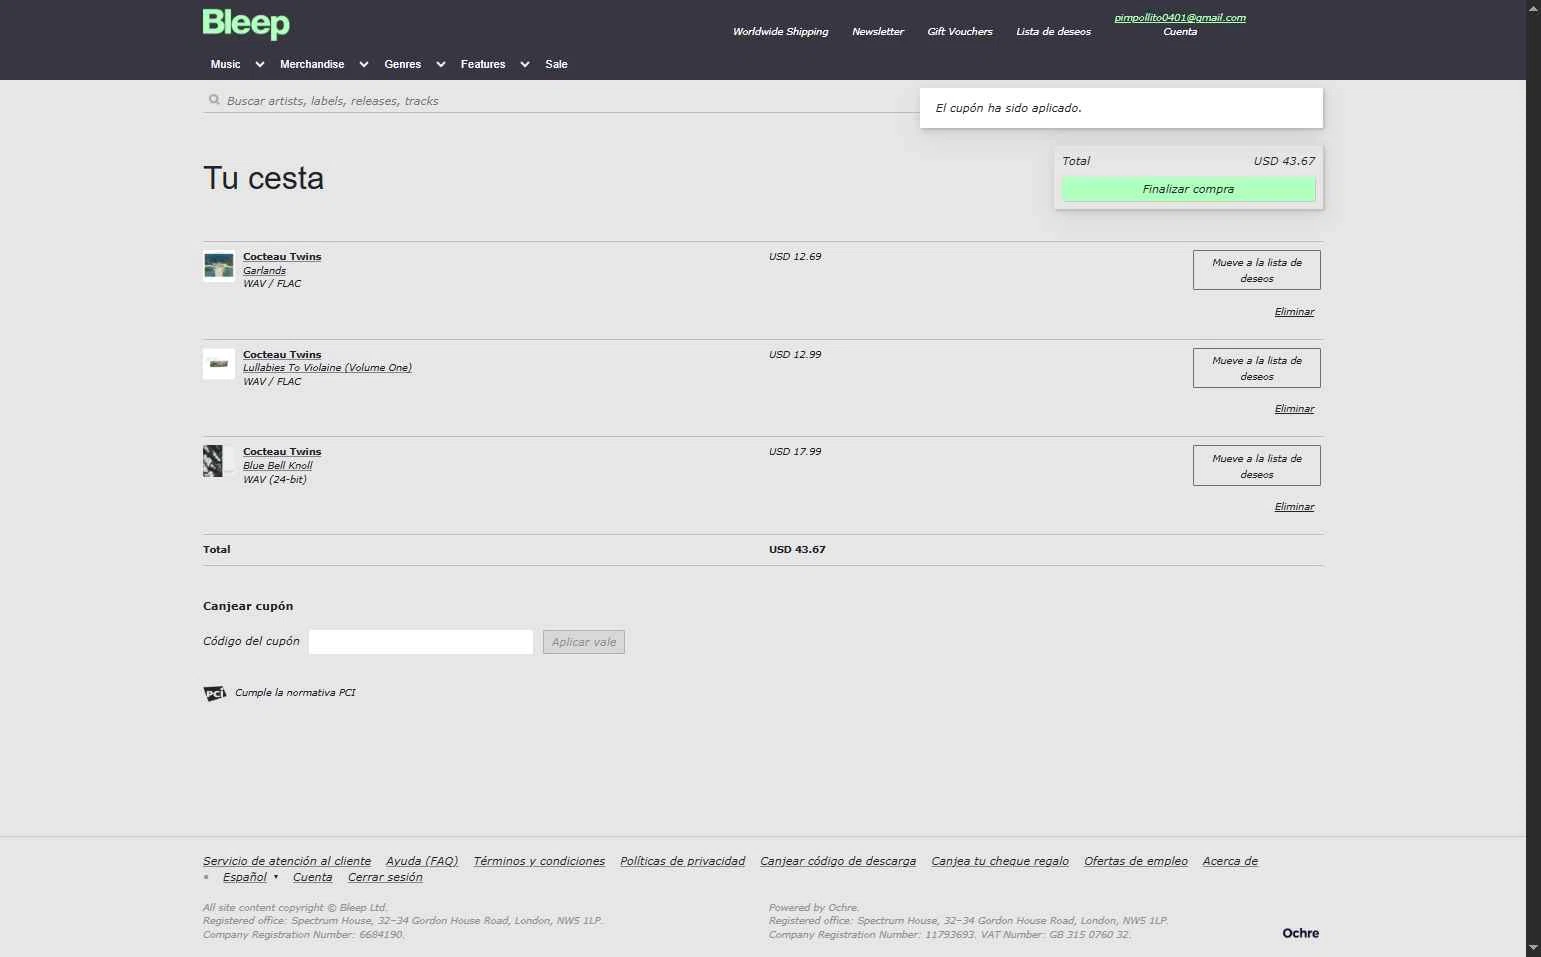Click Garlands price USD 12.69

[x=795, y=257]
